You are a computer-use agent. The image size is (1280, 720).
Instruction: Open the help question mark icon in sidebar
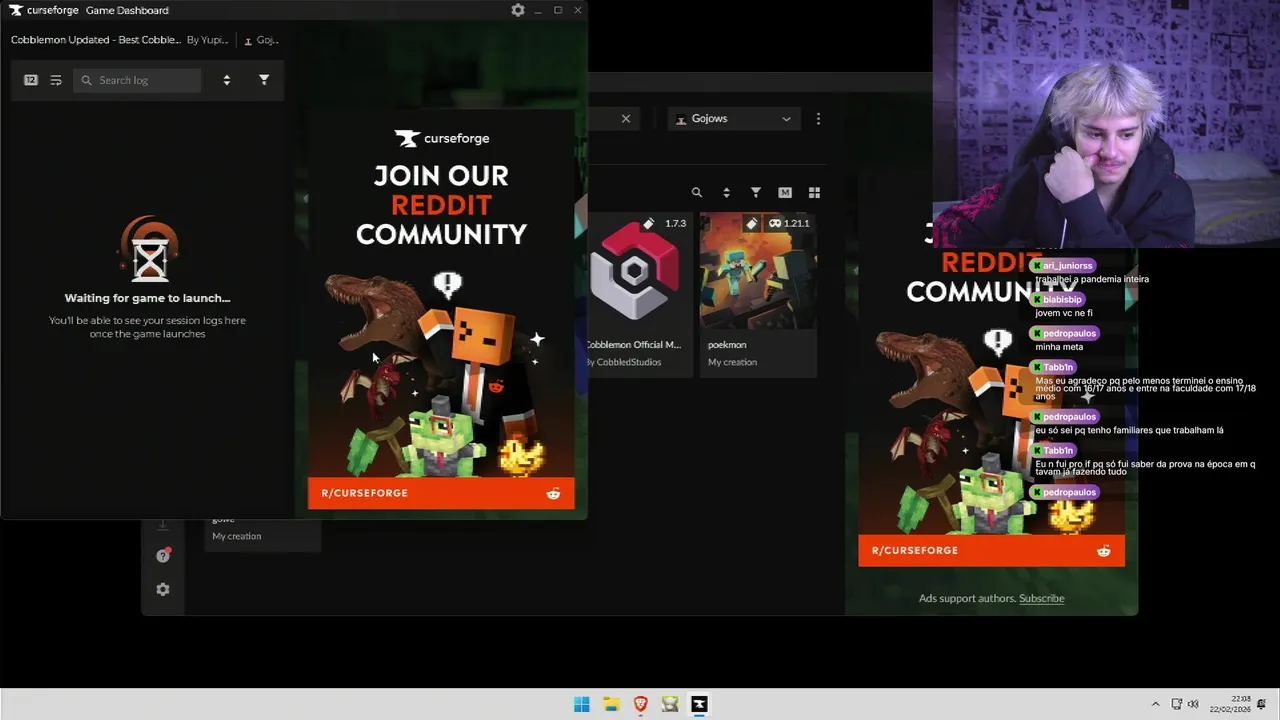pyautogui.click(x=163, y=556)
